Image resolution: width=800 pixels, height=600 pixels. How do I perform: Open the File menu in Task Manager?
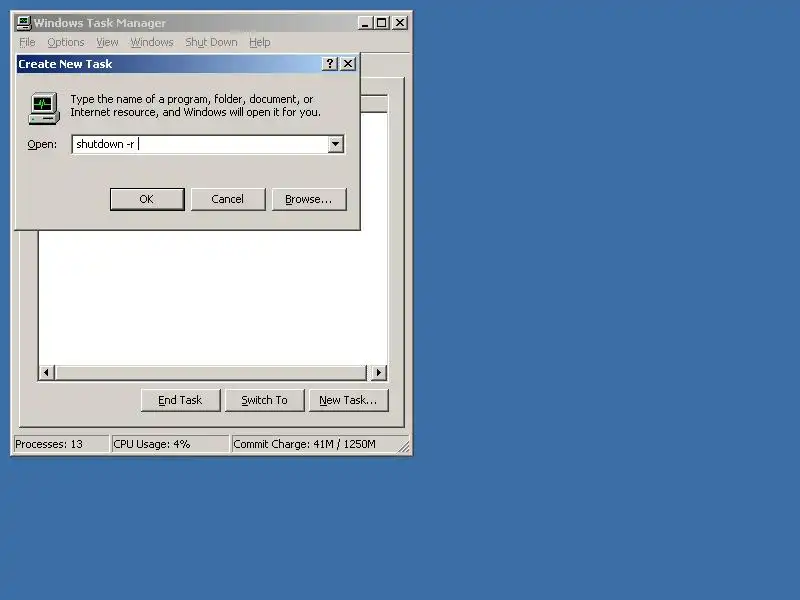pos(27,42)
